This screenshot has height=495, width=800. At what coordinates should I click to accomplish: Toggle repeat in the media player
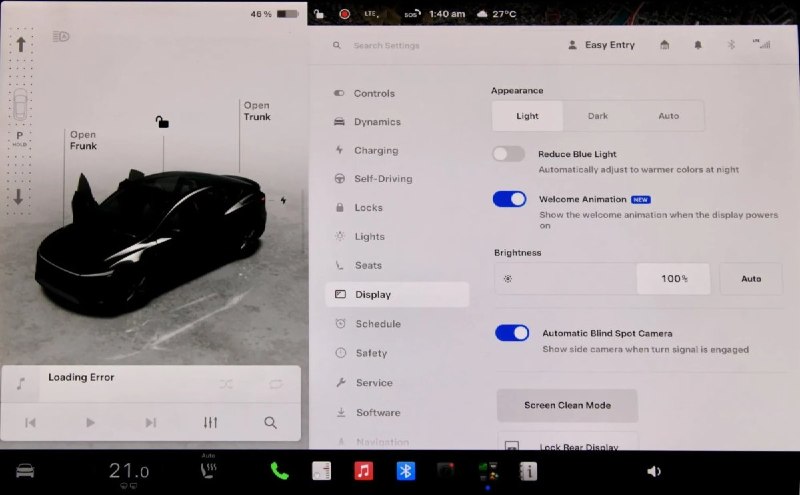pos(276,384)
